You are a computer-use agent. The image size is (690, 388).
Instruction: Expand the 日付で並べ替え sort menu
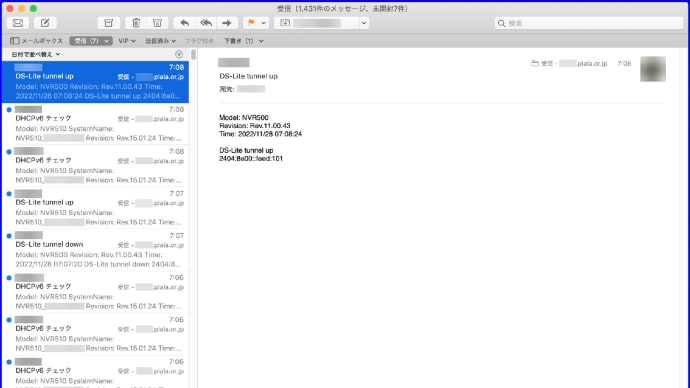[x=36, y=55]
